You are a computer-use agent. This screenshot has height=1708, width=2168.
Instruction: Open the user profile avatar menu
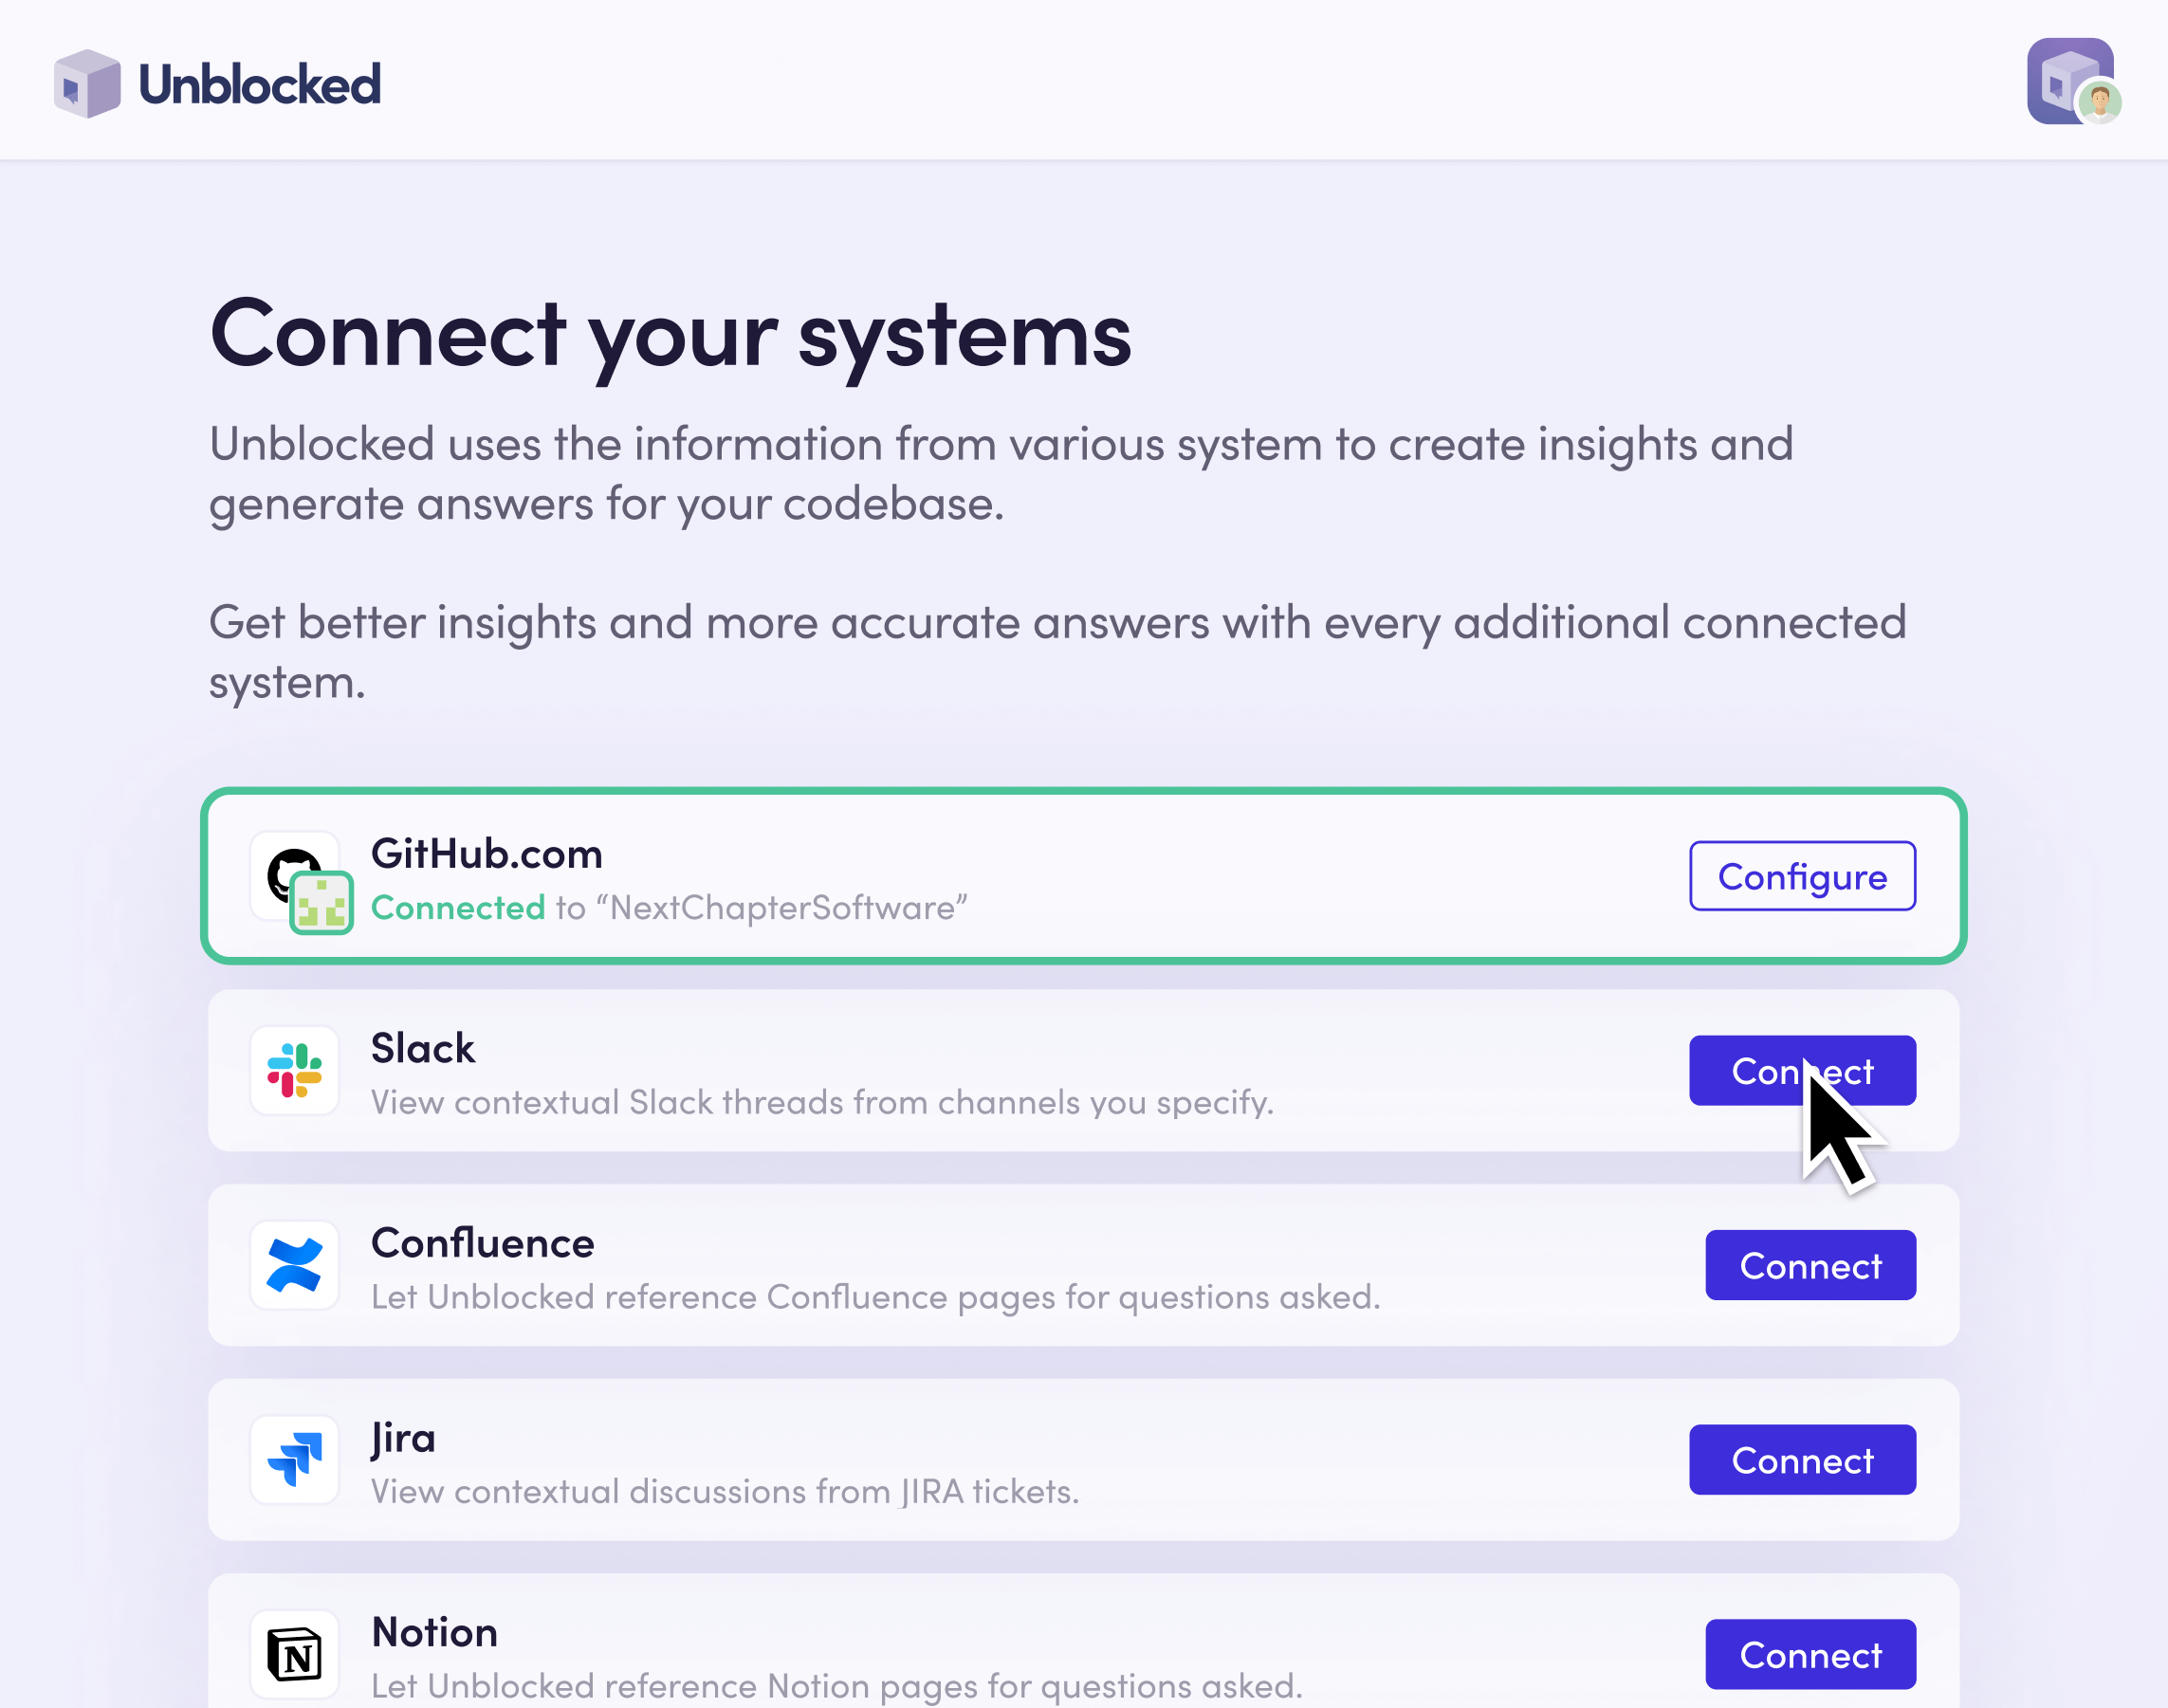click(x=2073, y=82)
